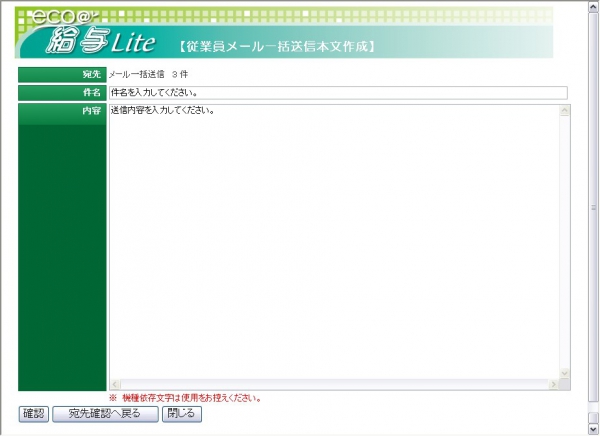Click the red 機種依存文字 warning note
The width and height of the screenshot is (600, 436).
(186, 398)
